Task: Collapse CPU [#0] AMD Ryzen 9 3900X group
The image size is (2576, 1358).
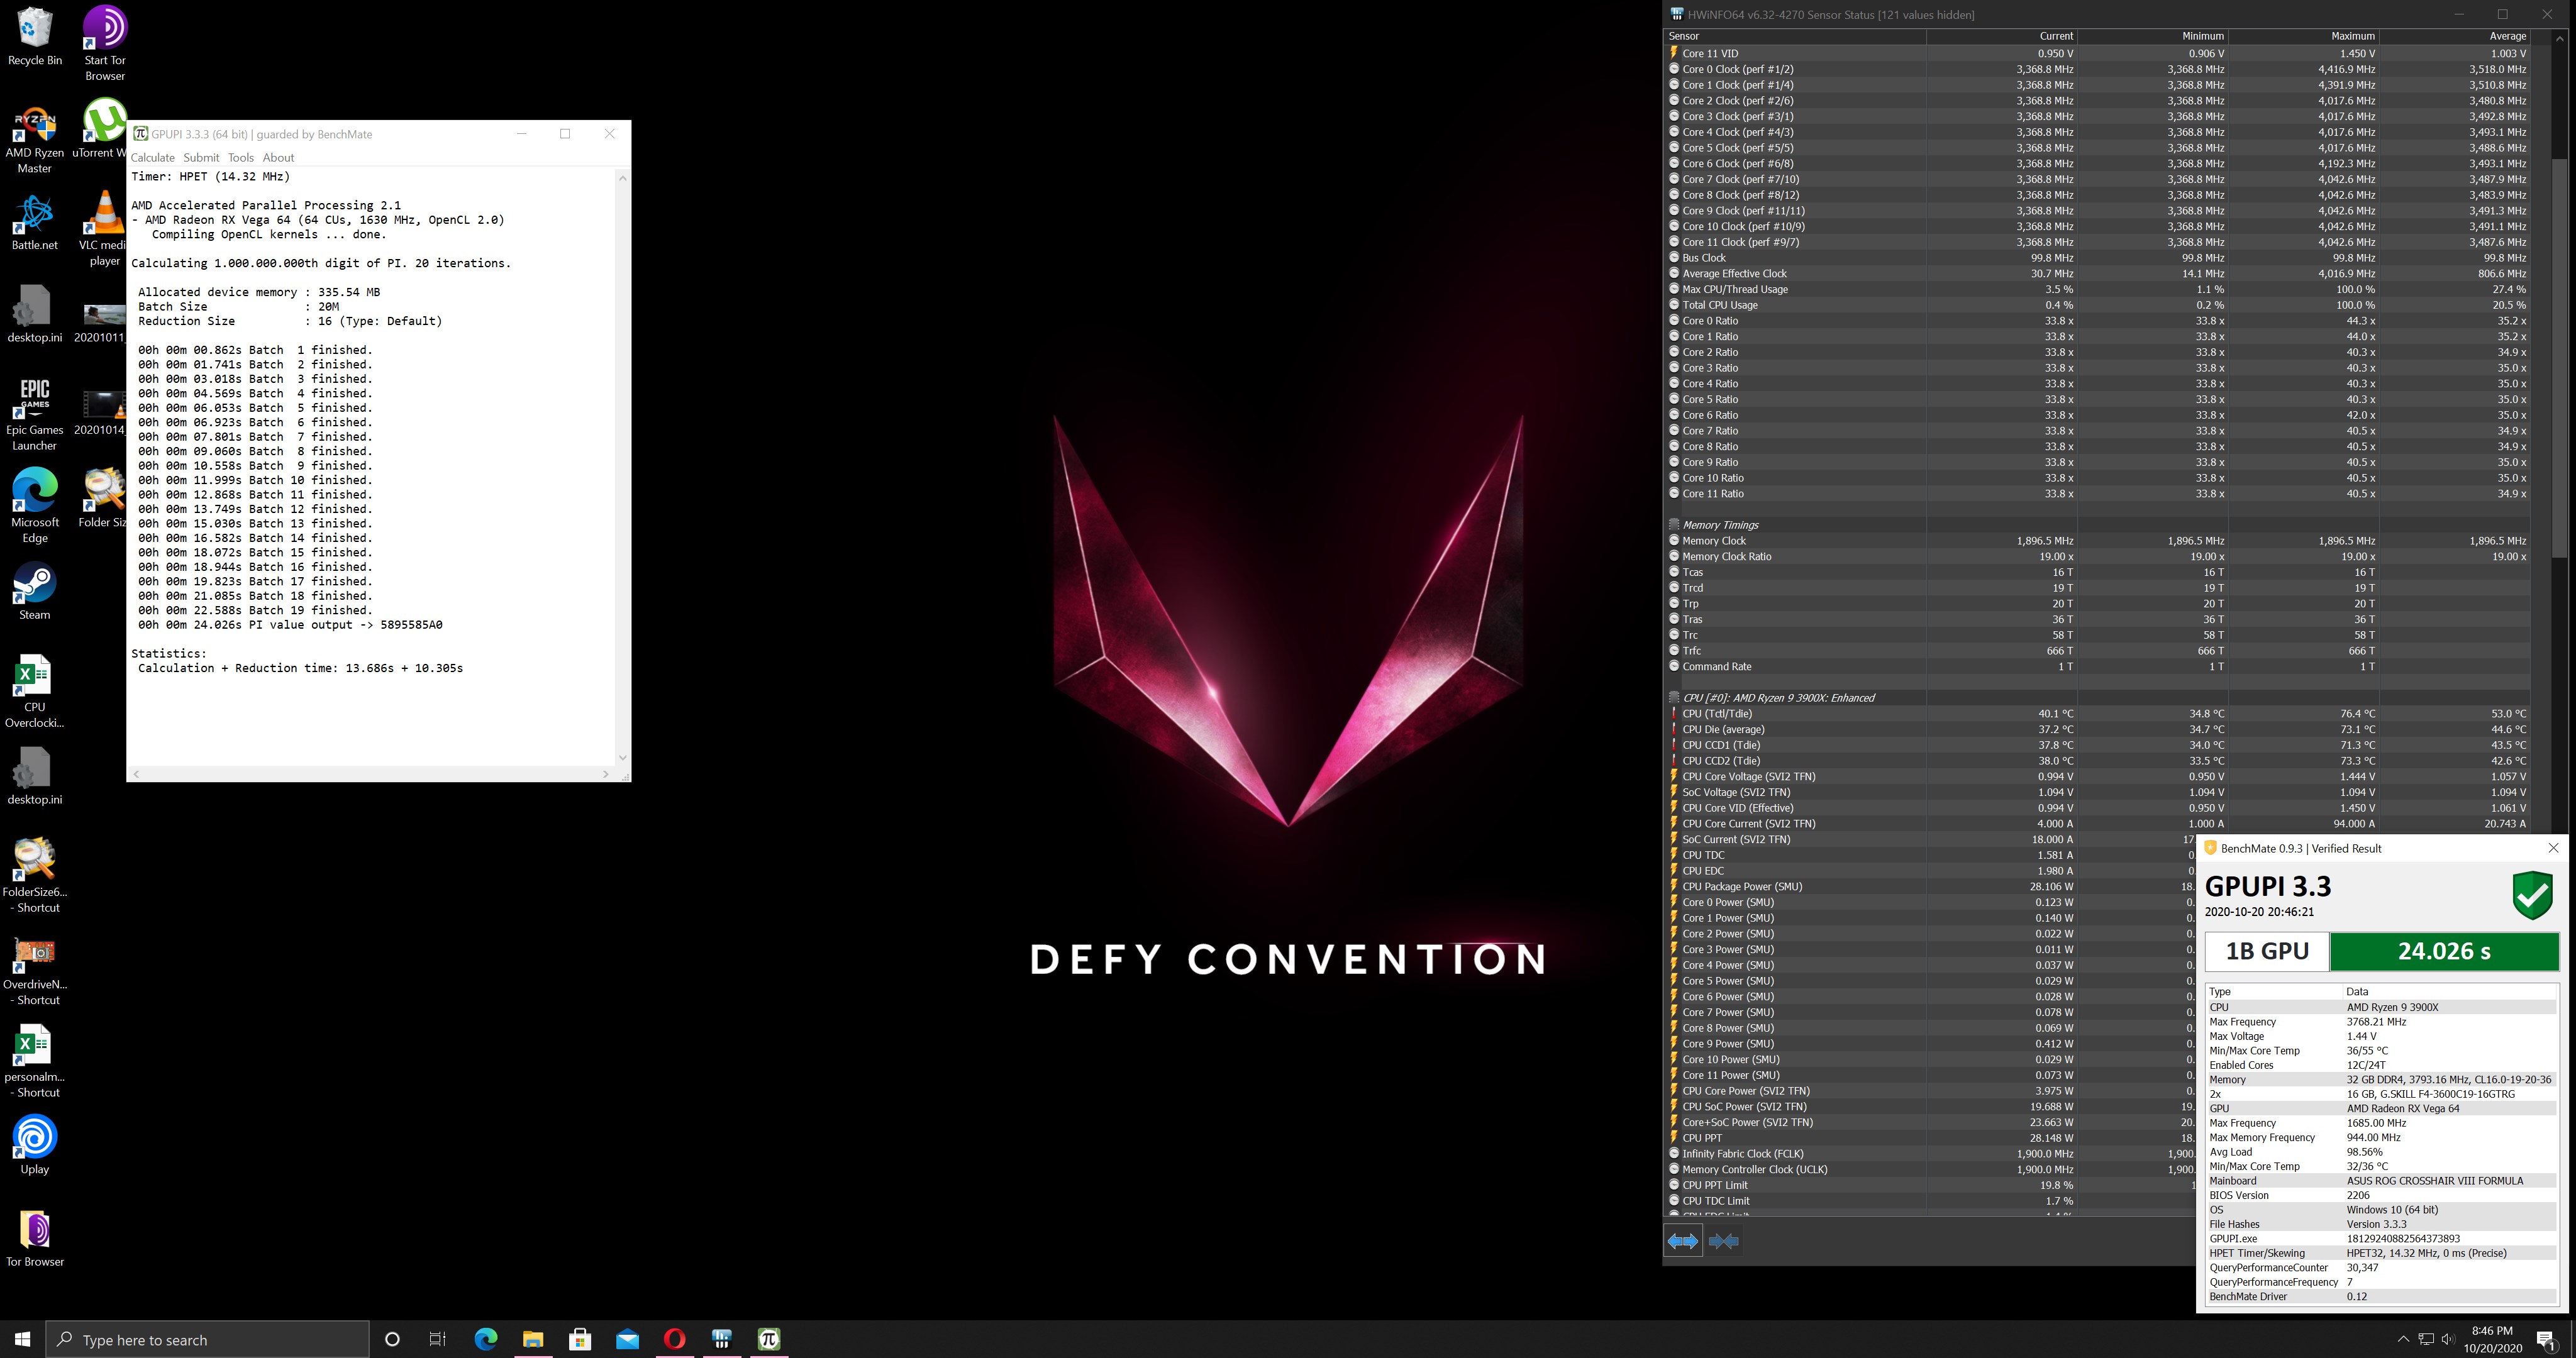Action: (x=1674, y=697)
